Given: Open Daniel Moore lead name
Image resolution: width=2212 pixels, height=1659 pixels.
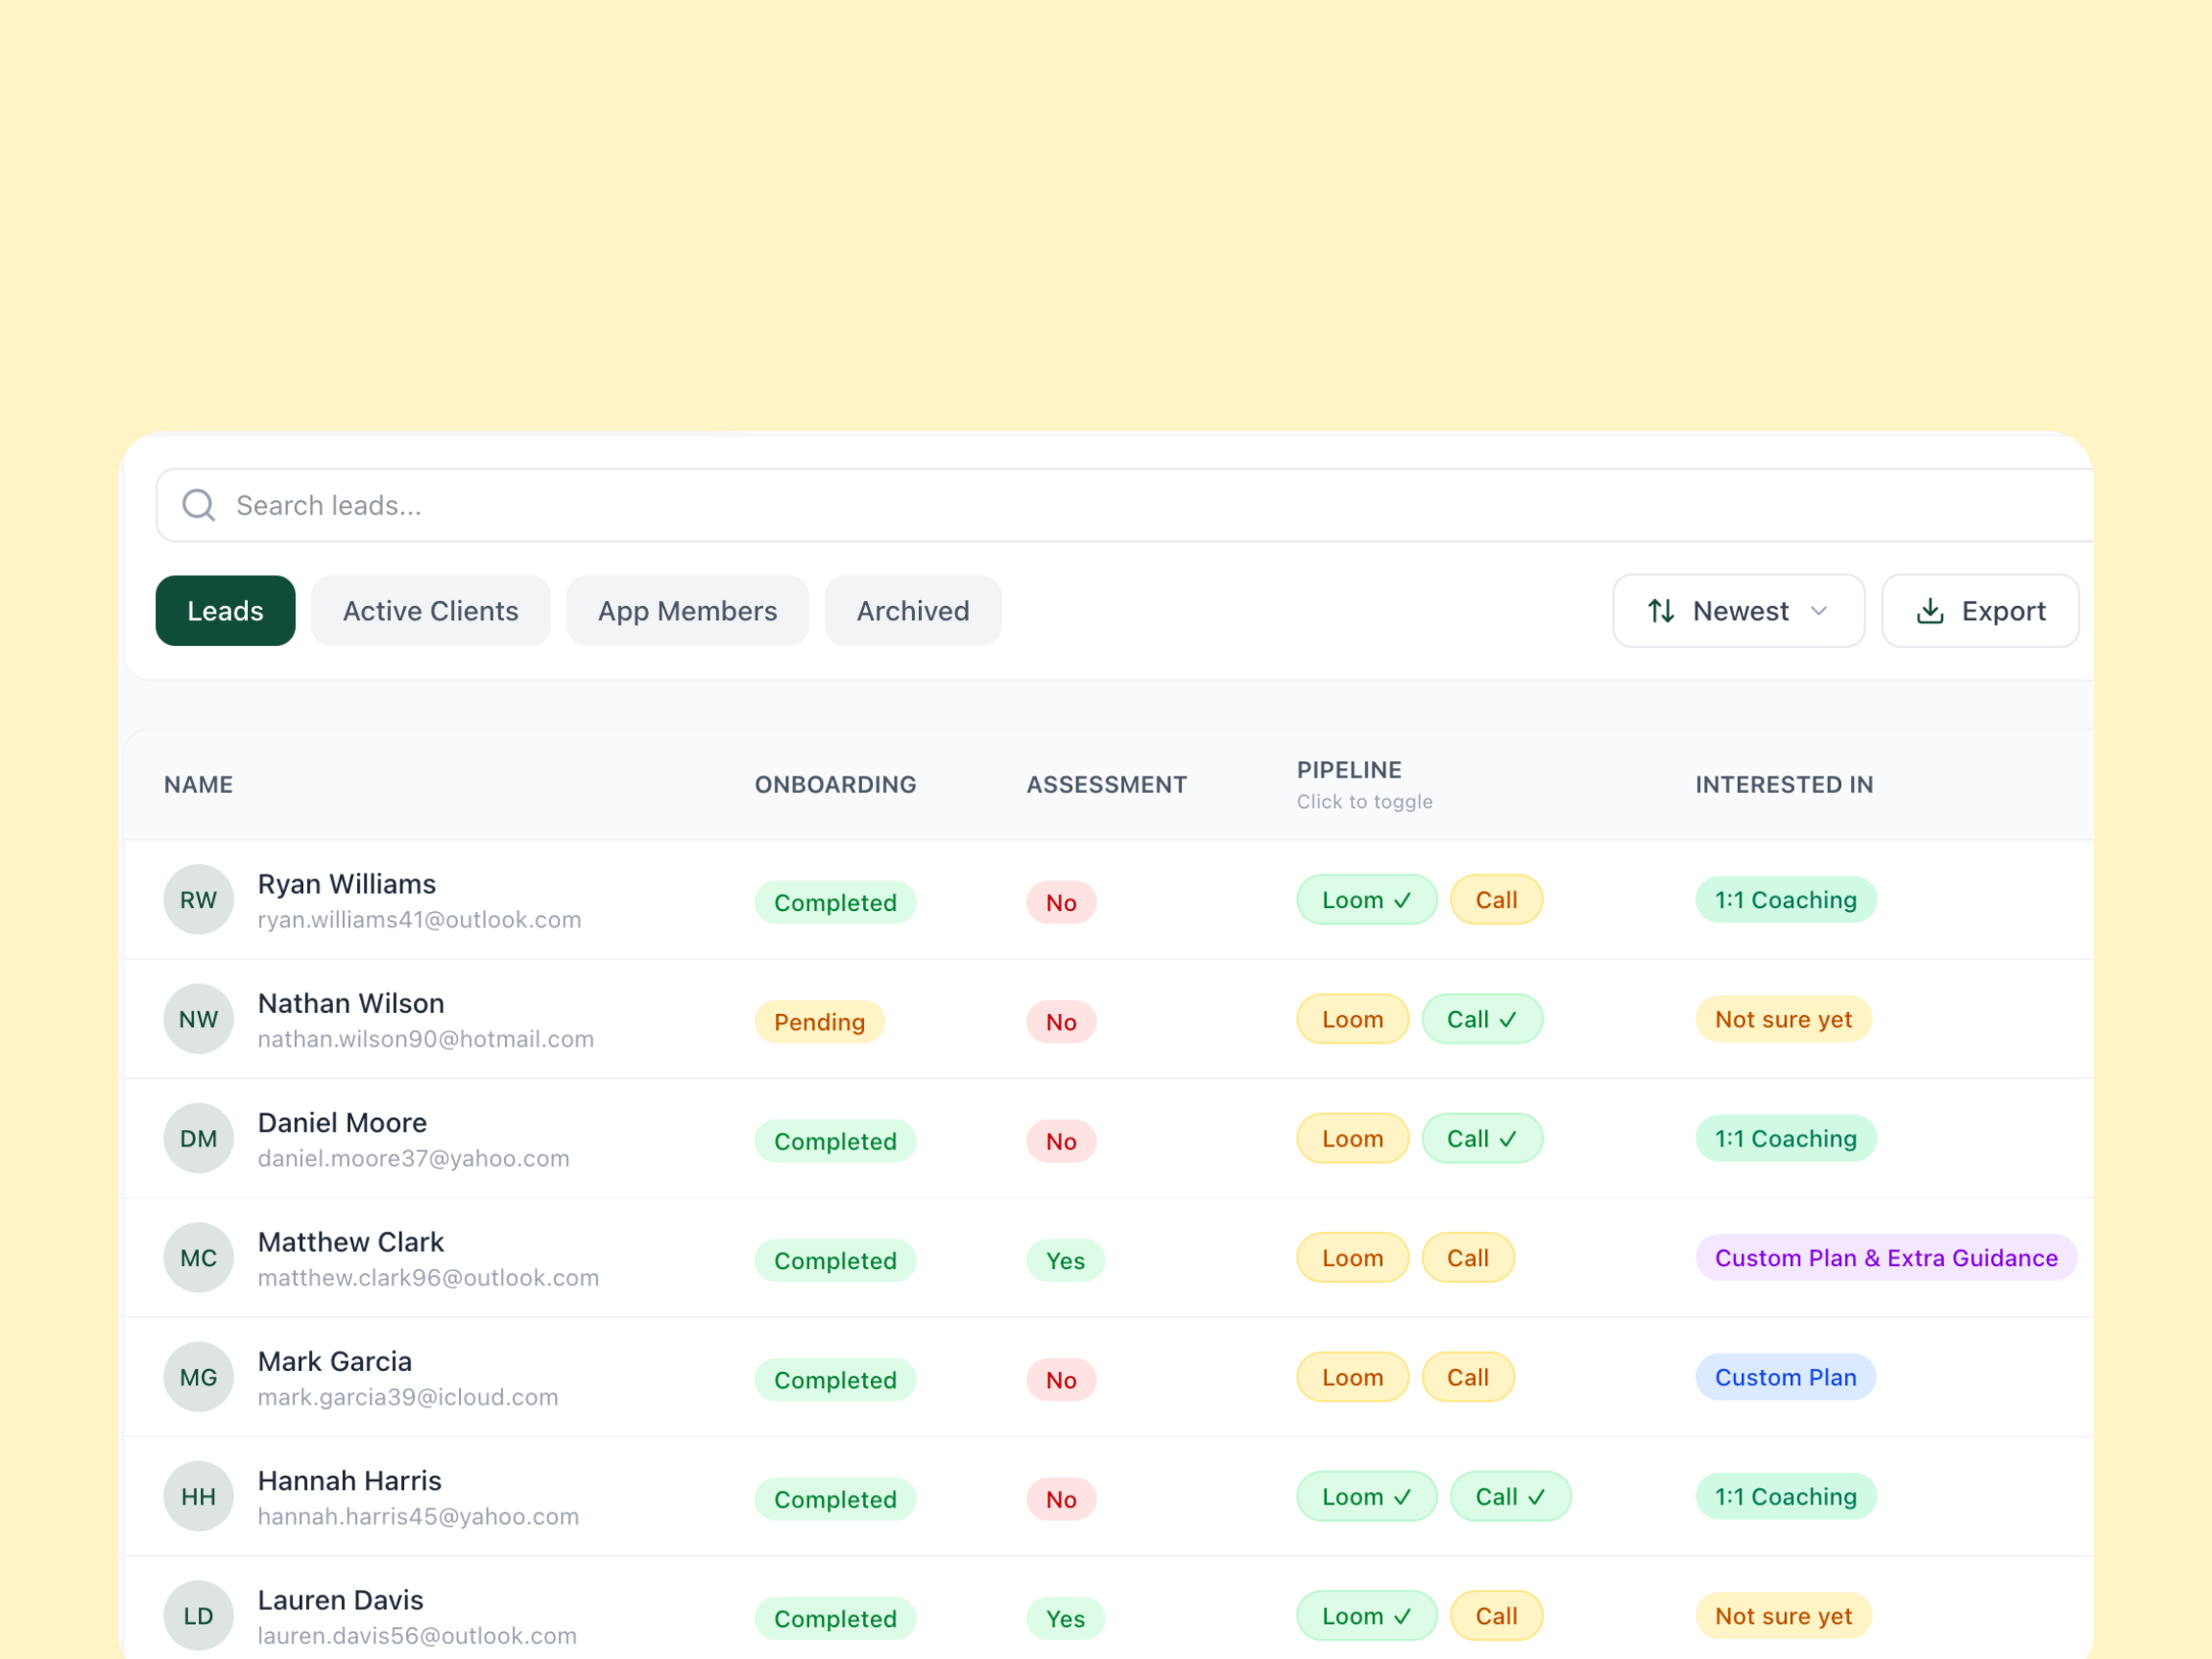Looking at the screenshot, I should (342, 1122).
